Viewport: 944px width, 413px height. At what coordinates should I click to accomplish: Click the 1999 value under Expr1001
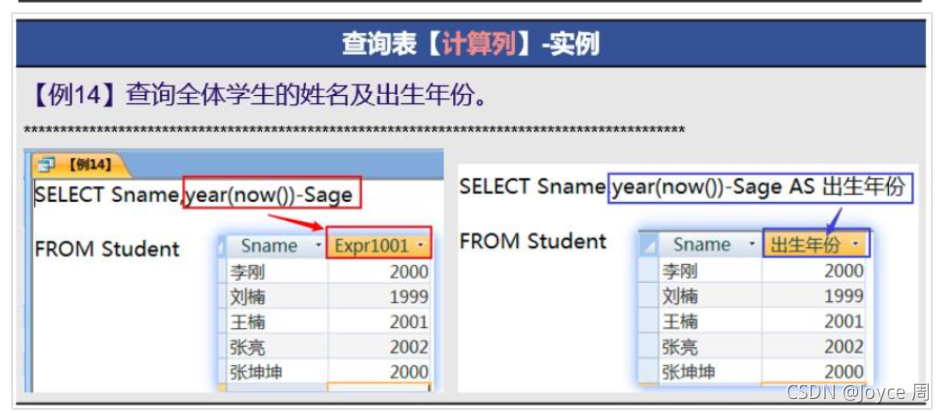point(379,297)
